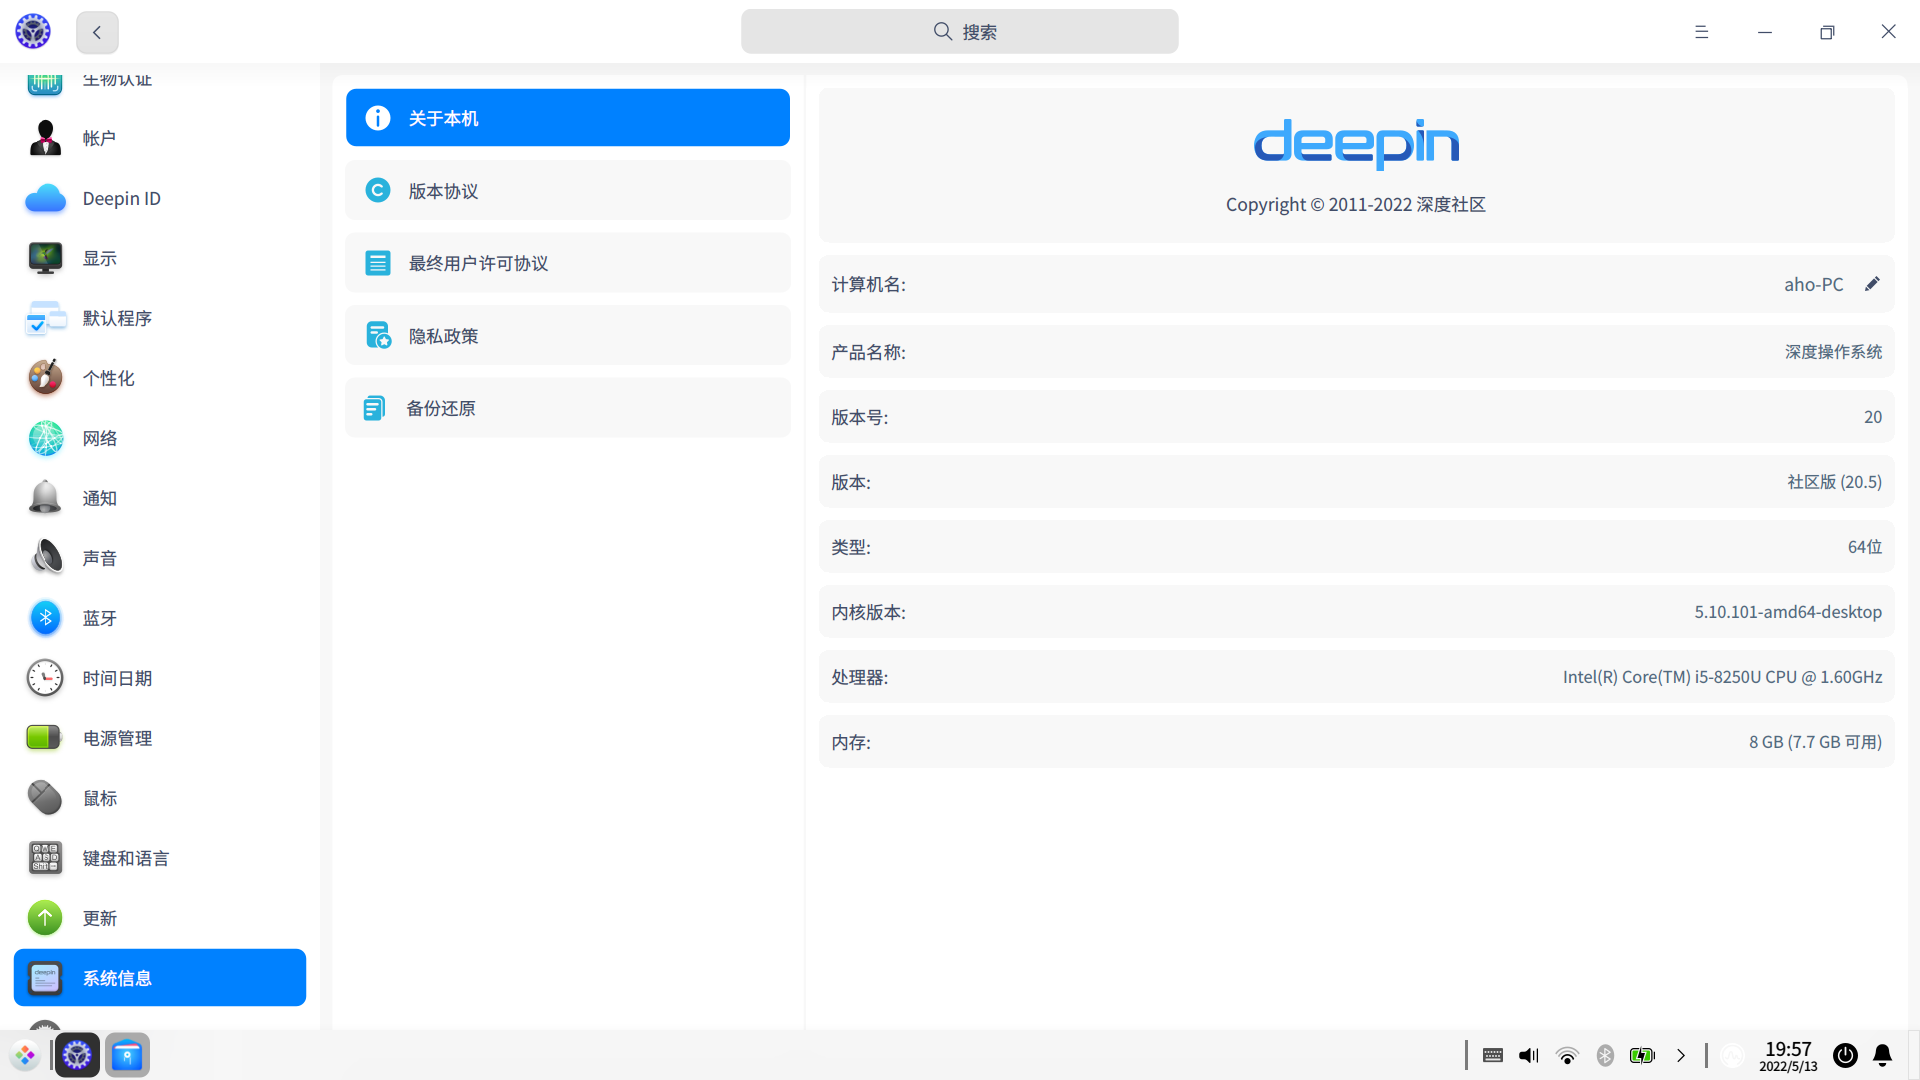
Task: Click the Wi-Fi icon in system tray
Action: [1567, 1055]
